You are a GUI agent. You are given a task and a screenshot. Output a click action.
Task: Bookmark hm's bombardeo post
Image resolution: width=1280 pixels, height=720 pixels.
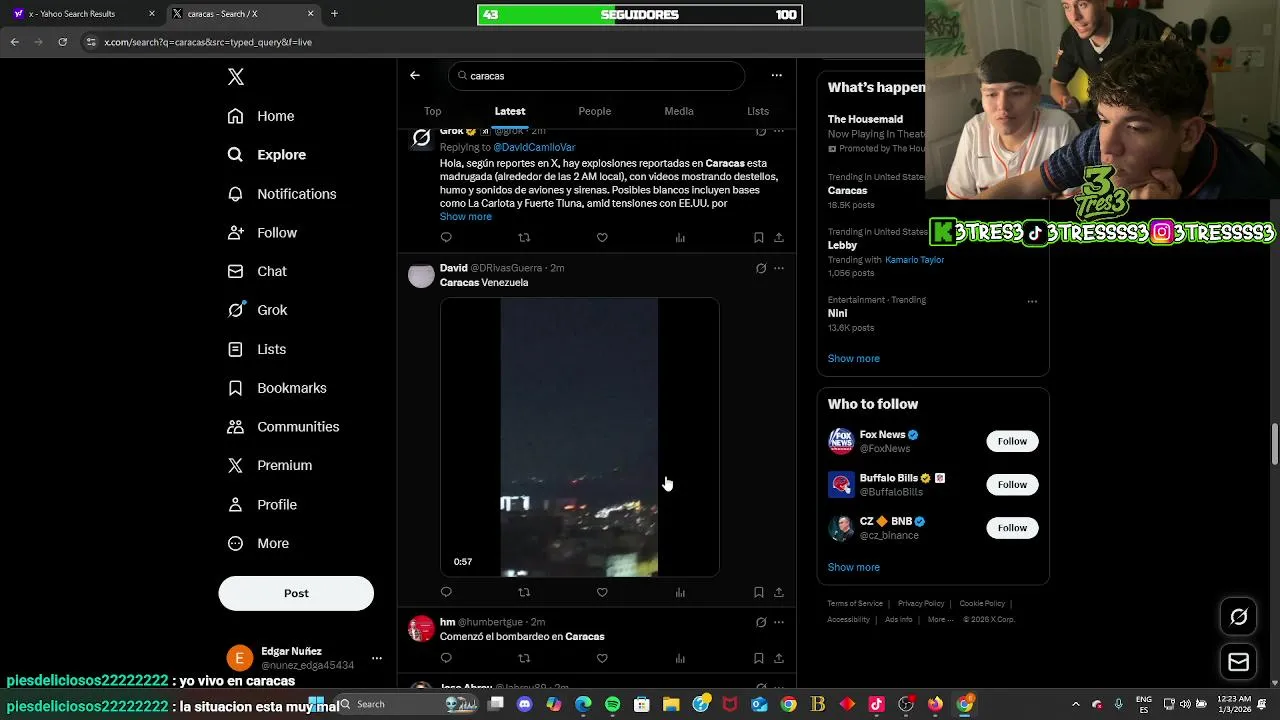click(759, 658)
